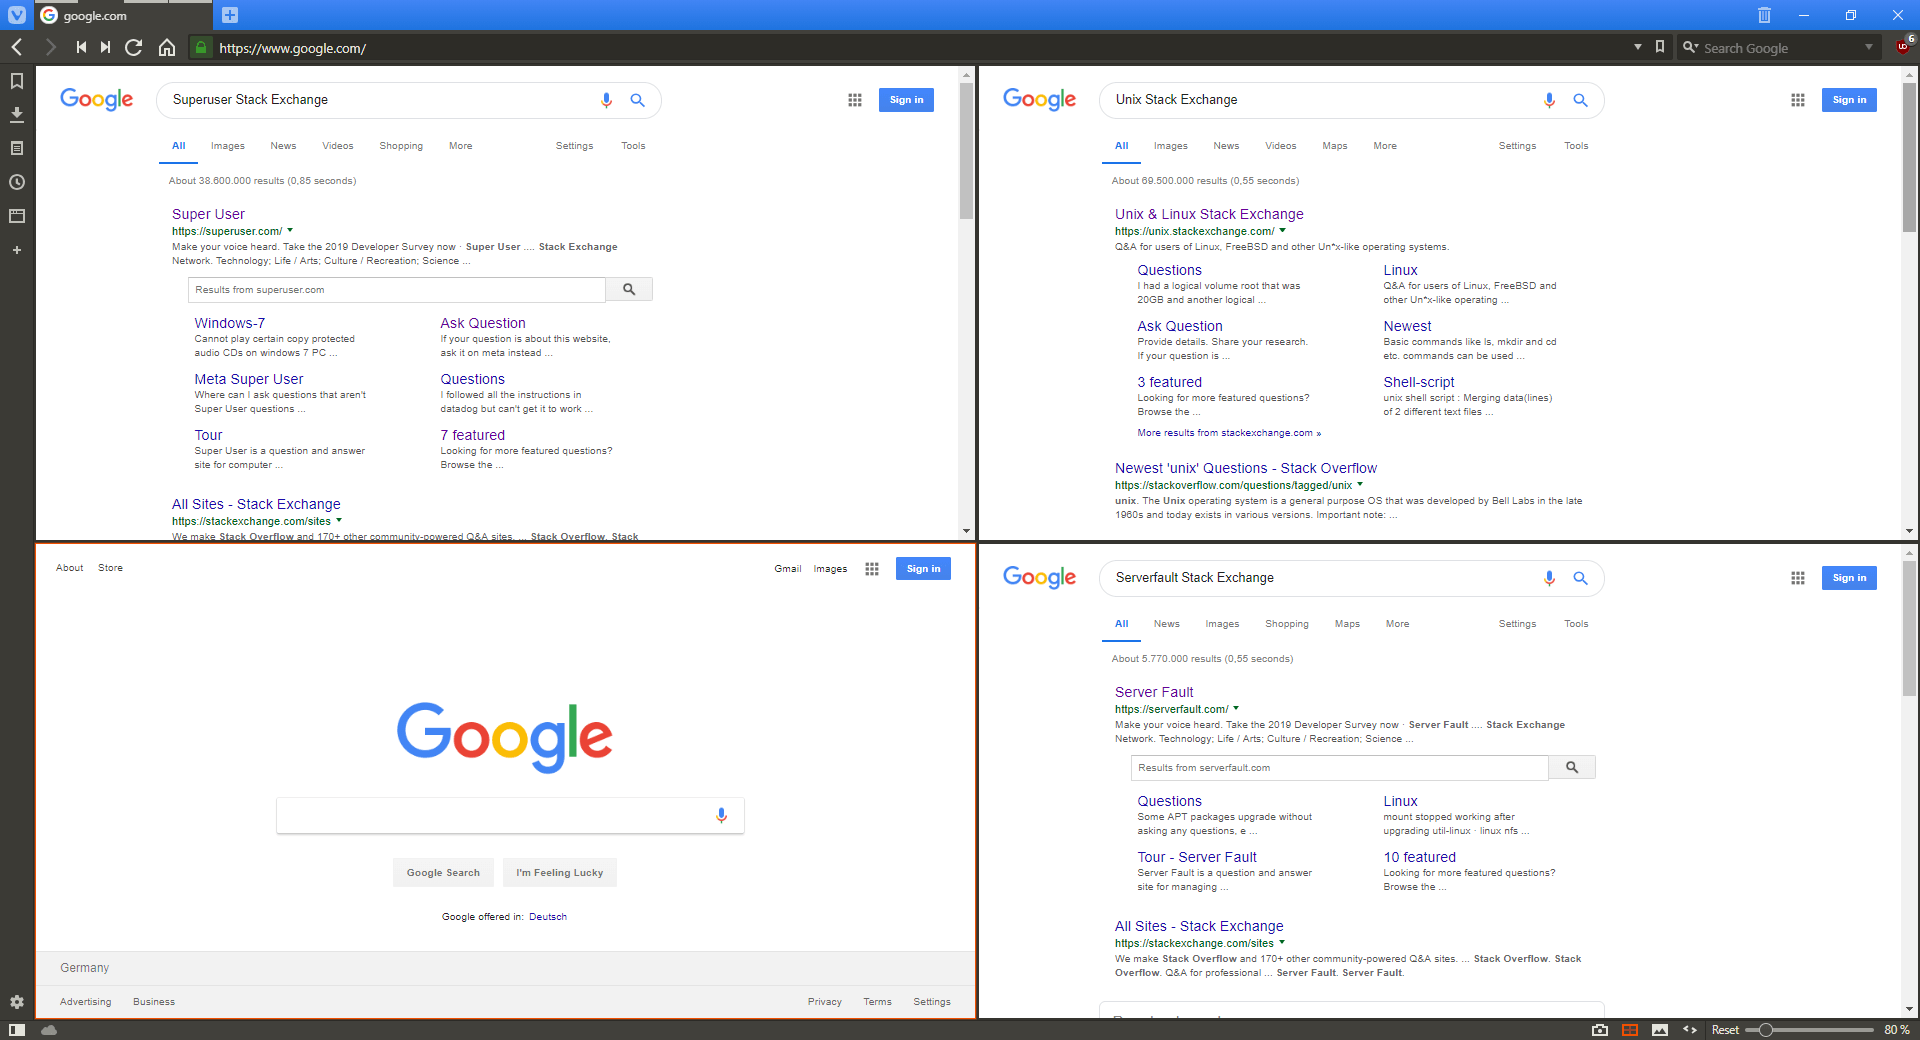Viewport: 1920px width, 1040px height.
Task: Select the News tab in Serverfault search results
Action: 1166,624
